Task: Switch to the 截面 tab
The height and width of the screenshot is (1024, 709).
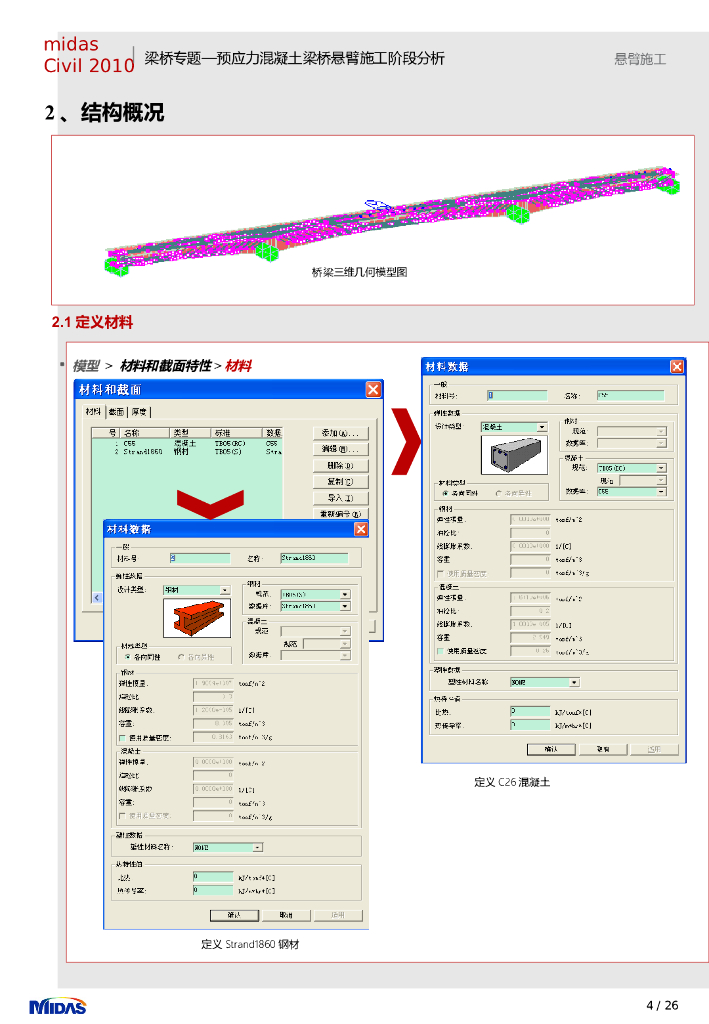Action: (x=116, y=412)
